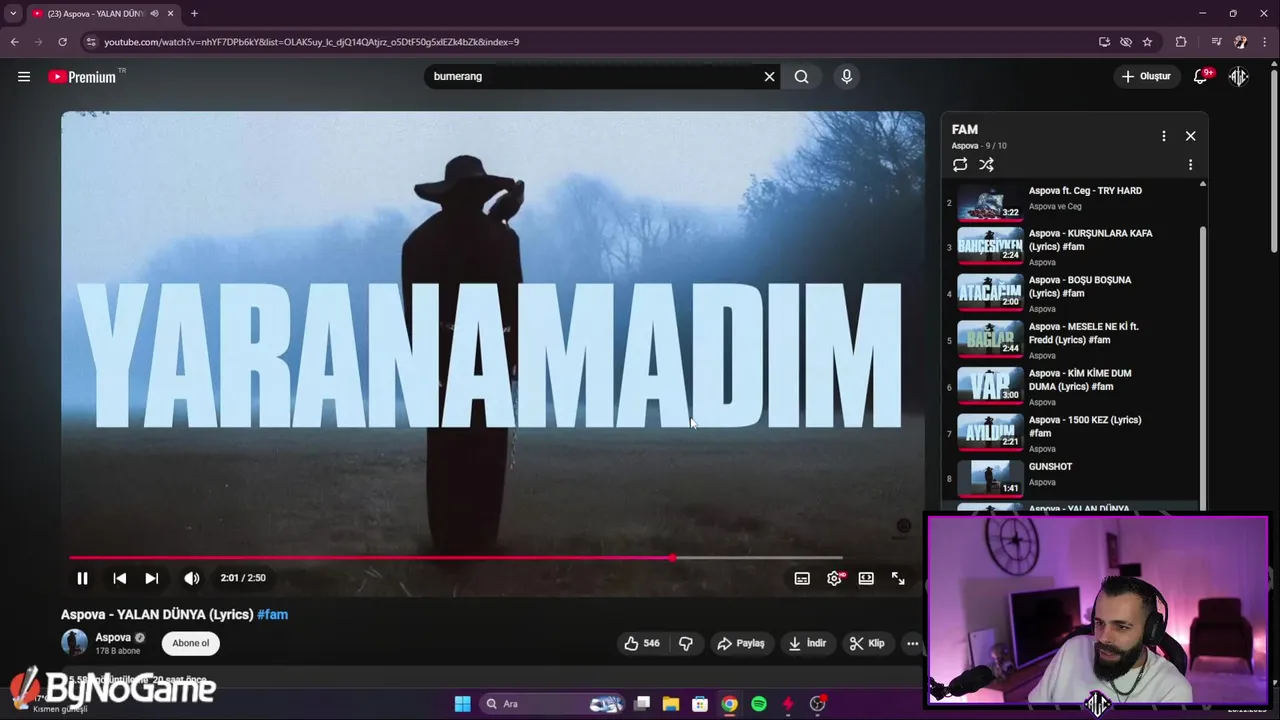Dislike the video
Viewport: 1280px width, 720px height.
pos(686,643)
